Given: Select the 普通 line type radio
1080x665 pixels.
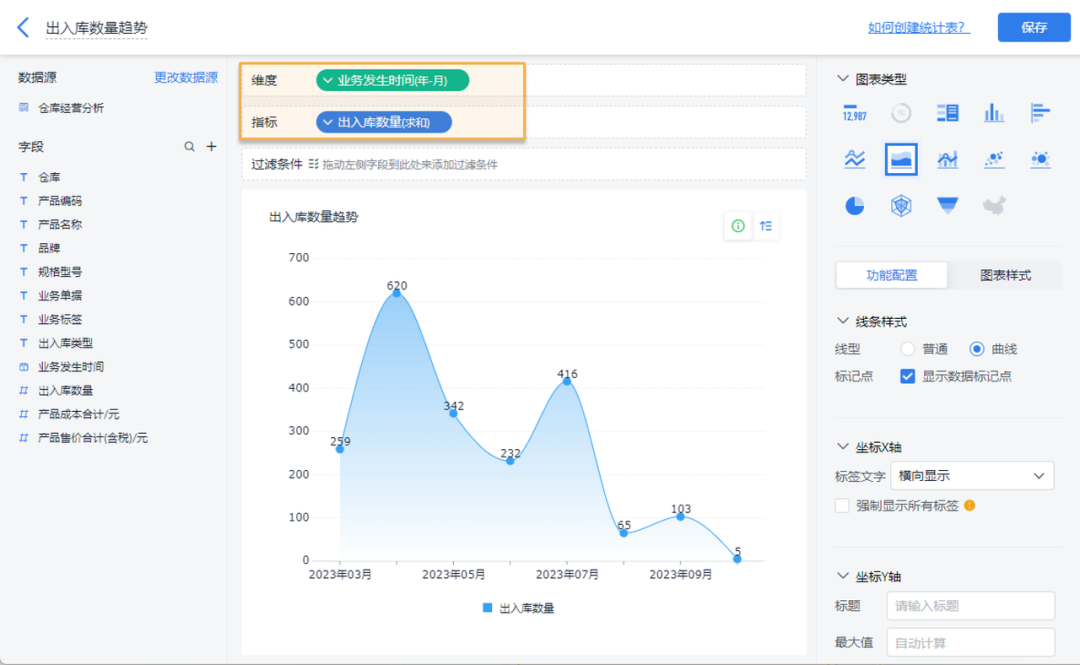Looking at the screenshot, I should tap(907, 349).
